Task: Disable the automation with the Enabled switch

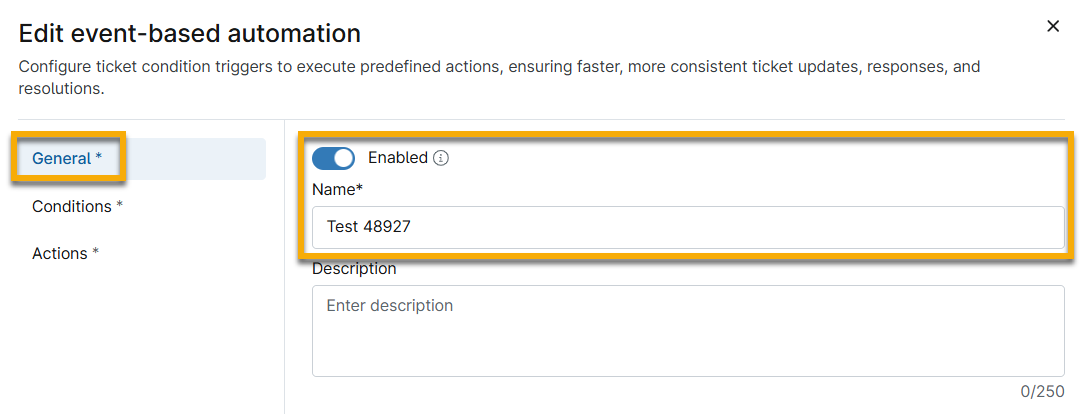Action: click(333, 158)
